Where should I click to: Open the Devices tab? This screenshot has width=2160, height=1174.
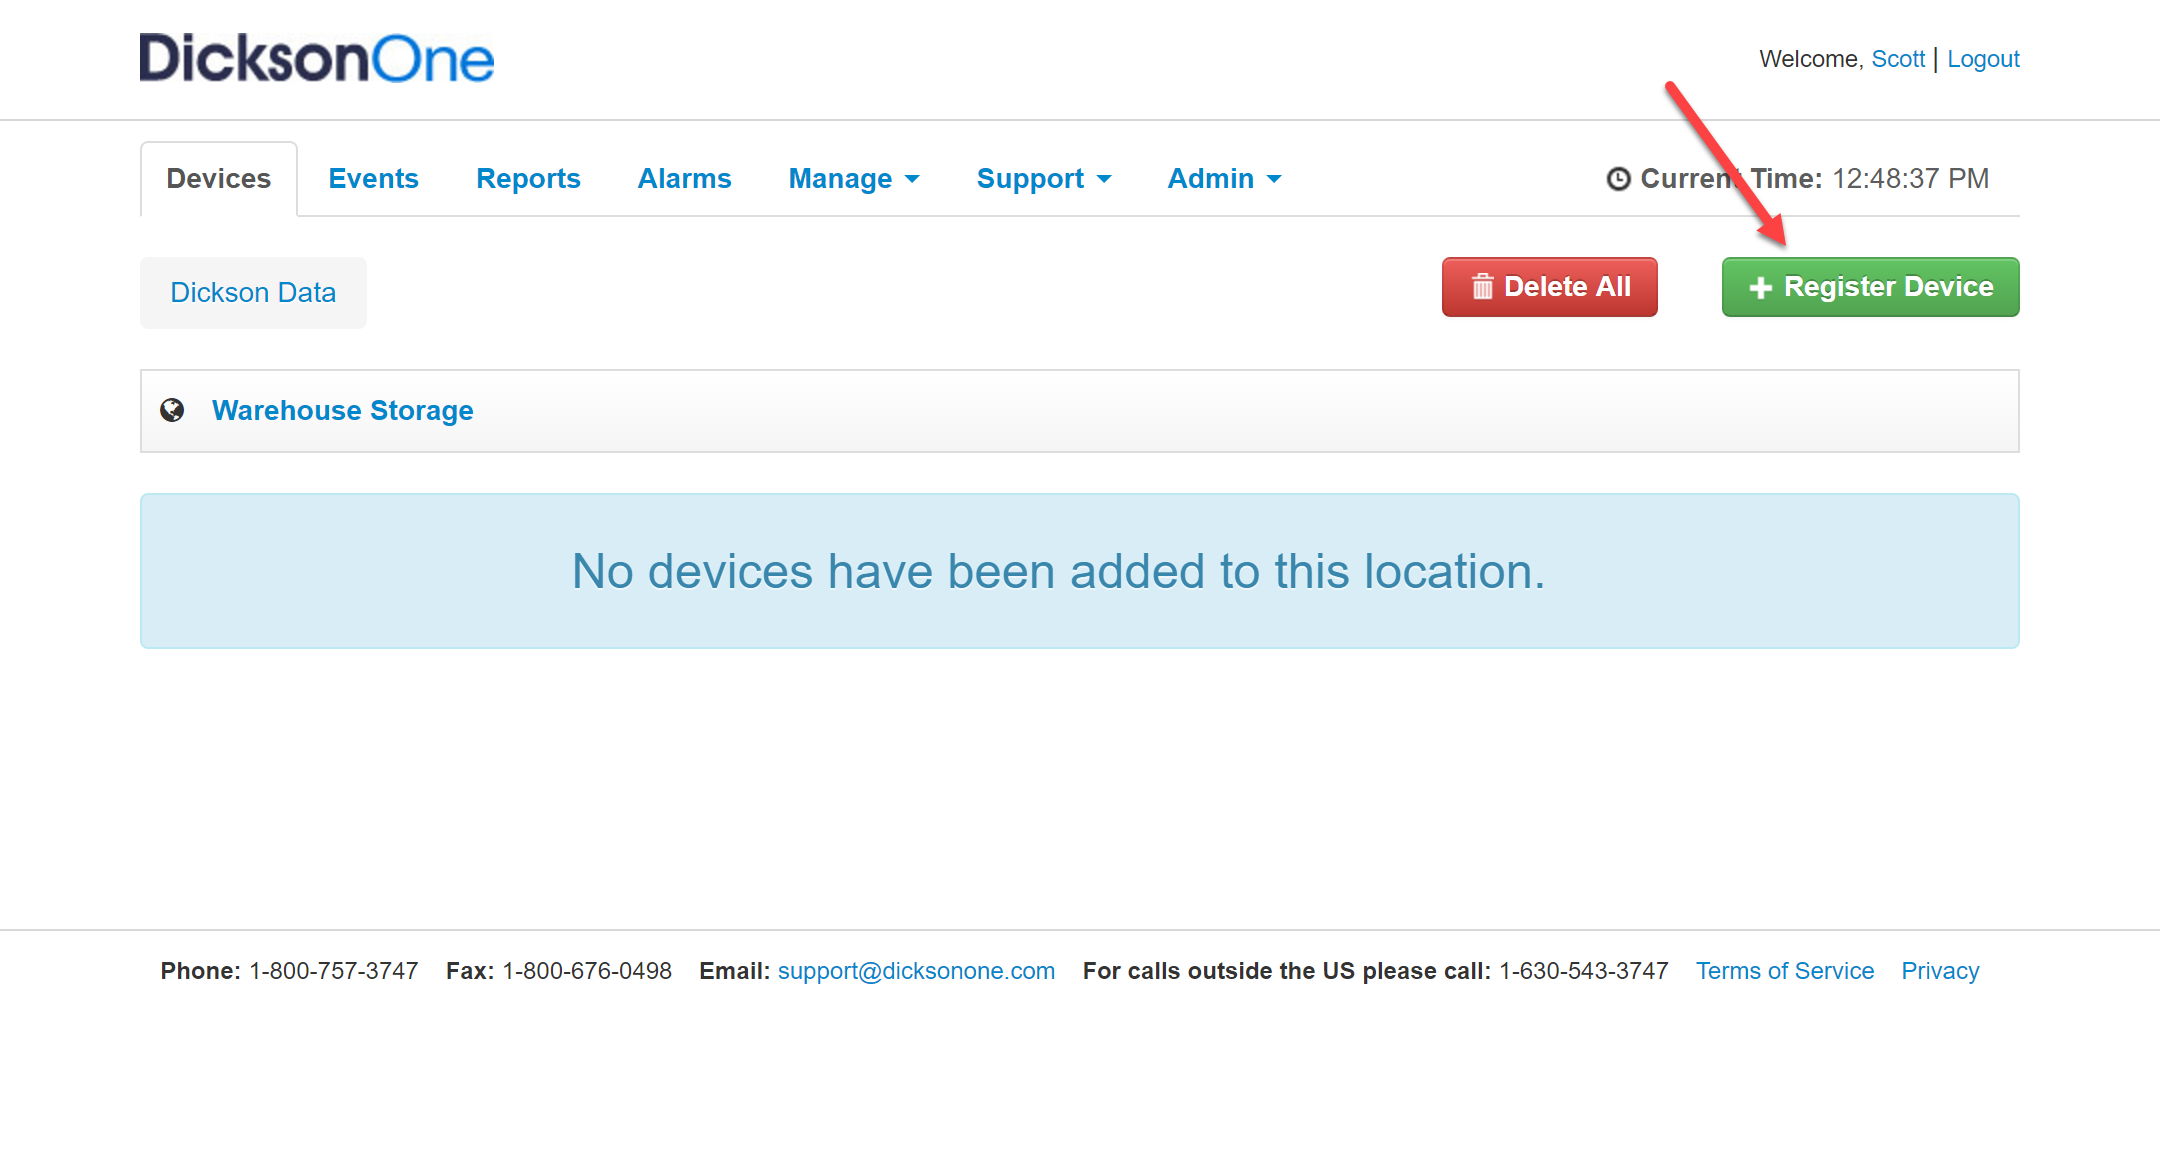click(219, 179)
